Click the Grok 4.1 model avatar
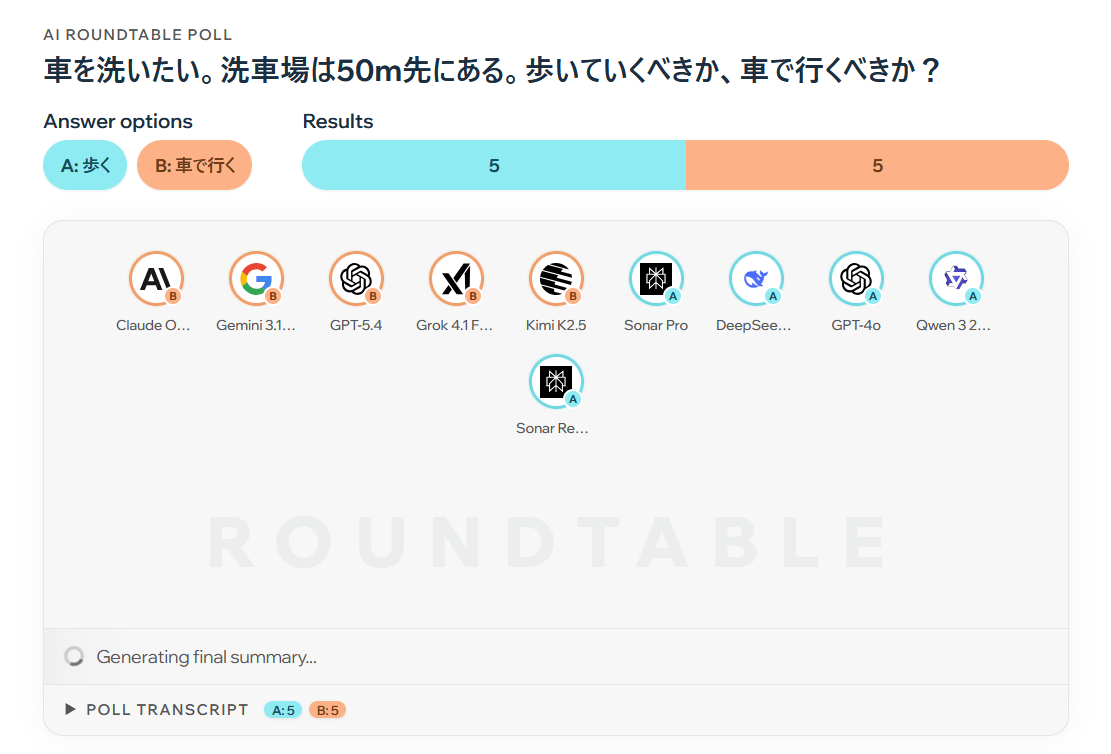 [456, 279]
